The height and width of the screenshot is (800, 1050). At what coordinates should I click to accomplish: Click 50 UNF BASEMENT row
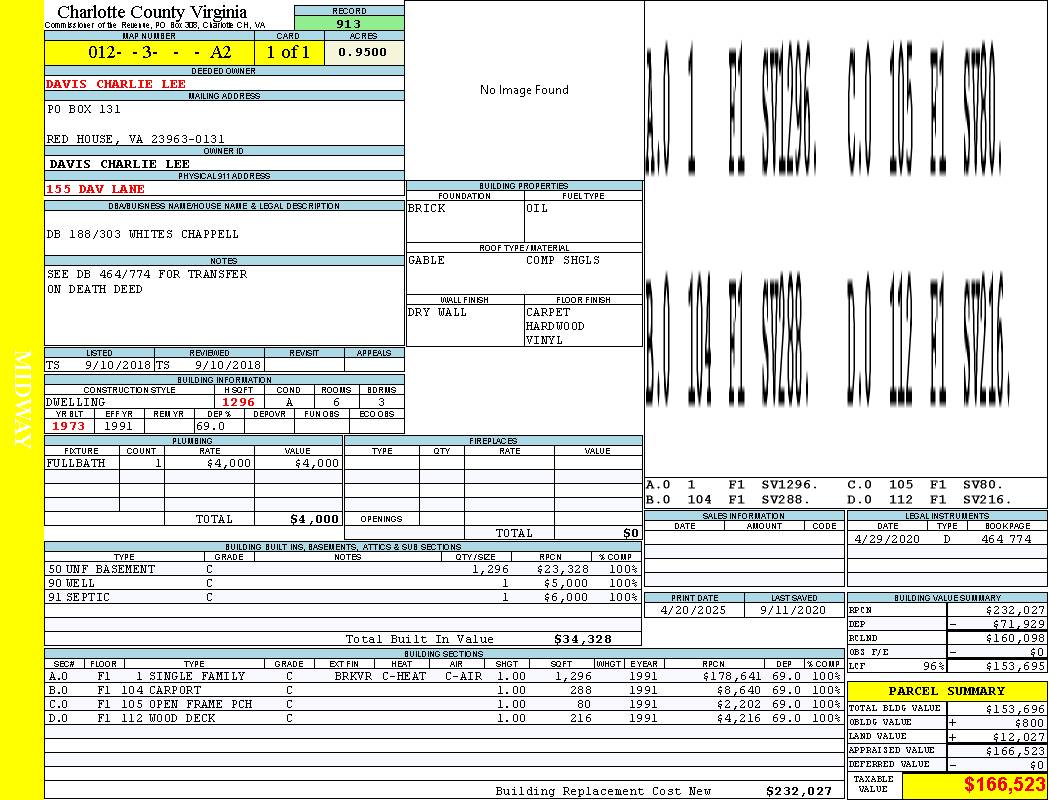(x=343, y=570)
